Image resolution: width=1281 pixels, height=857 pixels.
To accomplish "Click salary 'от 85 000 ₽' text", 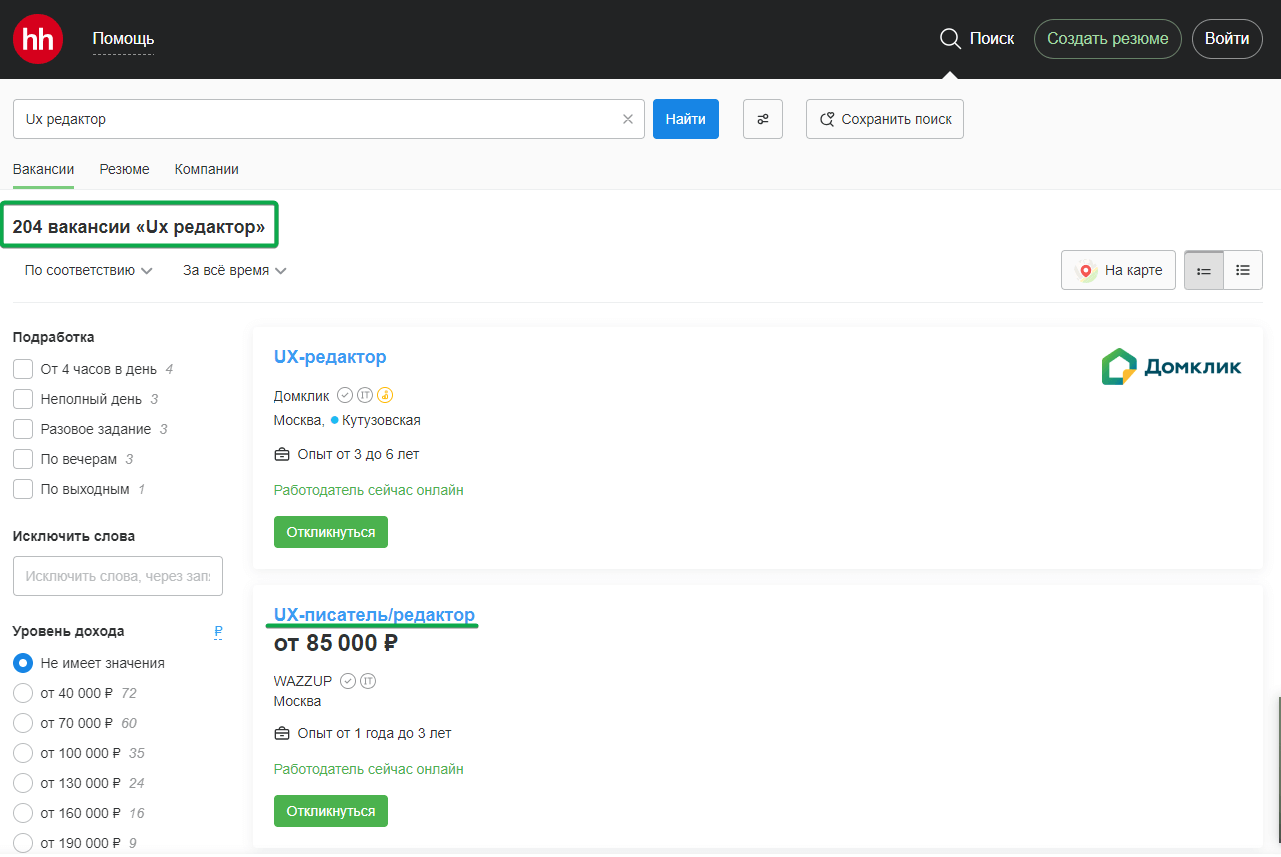I will (x=336, y=643).
